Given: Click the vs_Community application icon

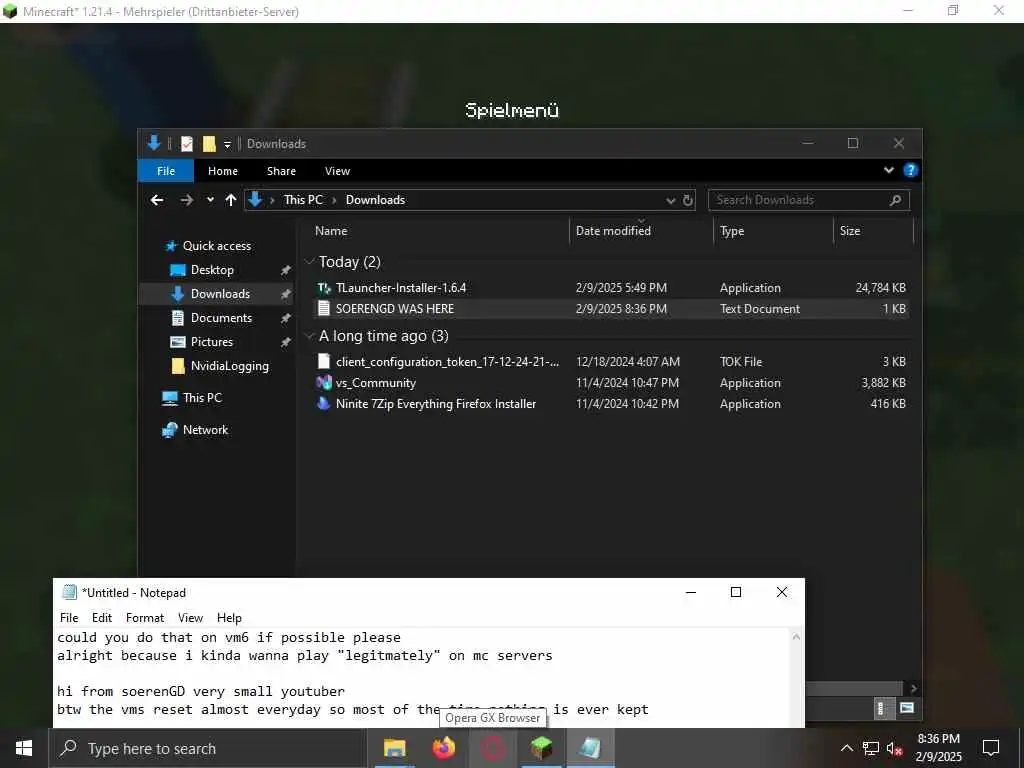Looking at the screenshot, I should click(324, 383).
